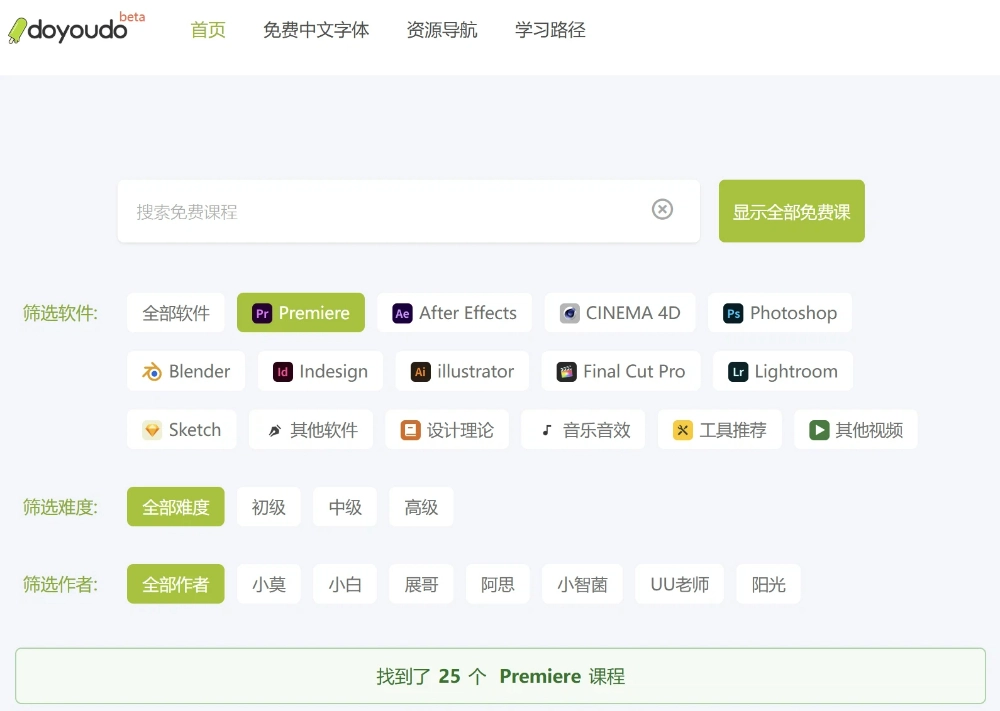This screenshot has height=711, width=1000.
Task: Select the Lightroom filter
Action: [x=782, y=371]
